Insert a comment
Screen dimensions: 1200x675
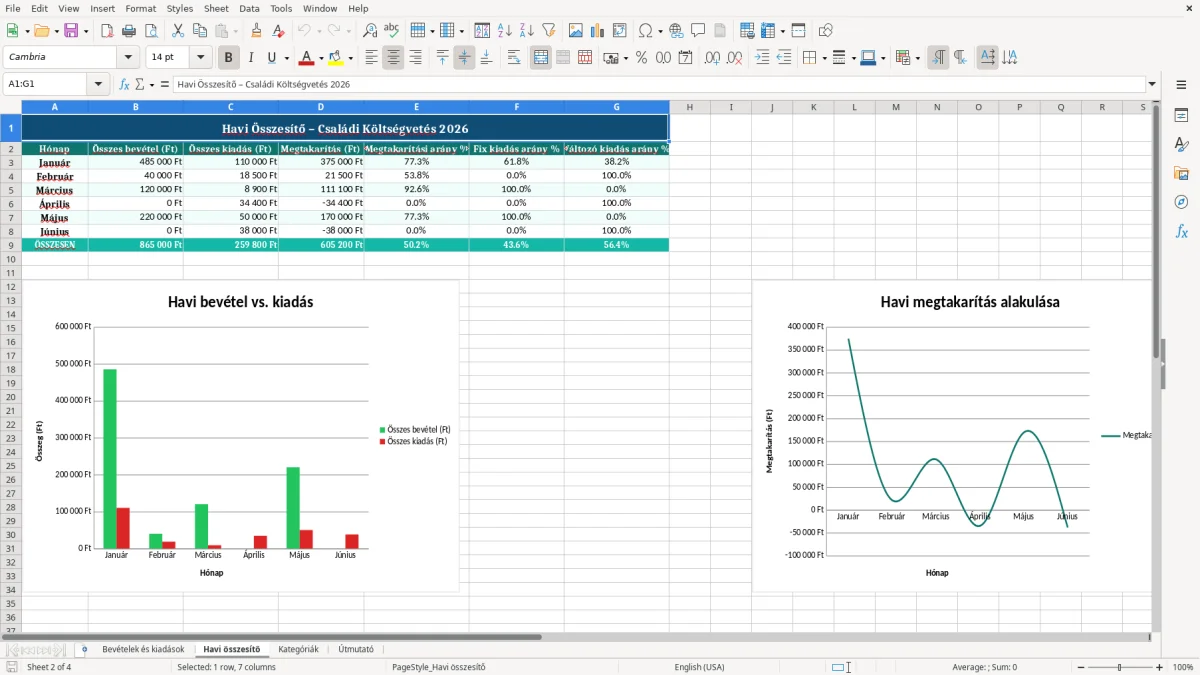tap(698, 31)
